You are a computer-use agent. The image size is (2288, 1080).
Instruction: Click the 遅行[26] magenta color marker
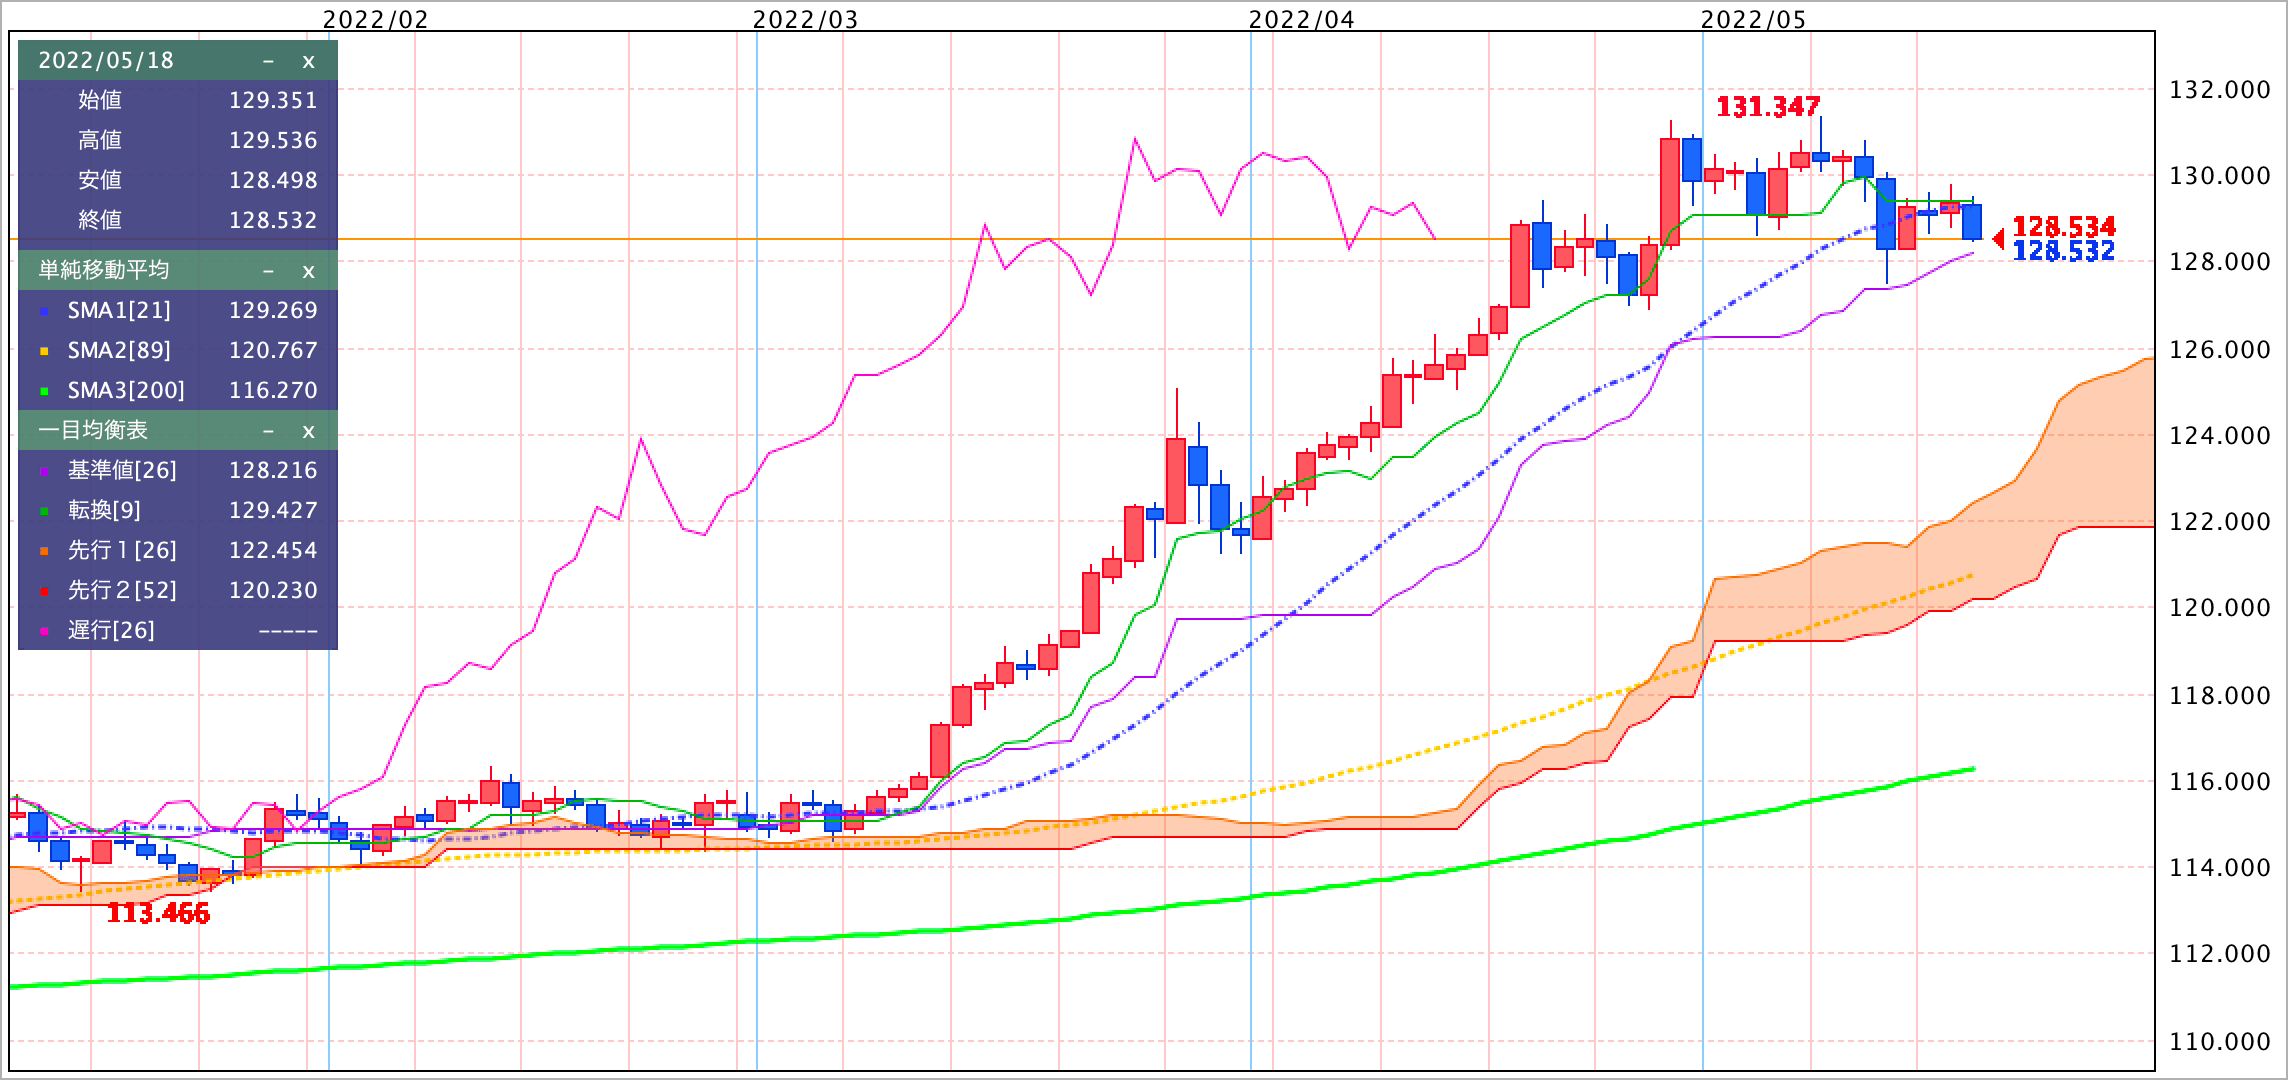point(43,632)
